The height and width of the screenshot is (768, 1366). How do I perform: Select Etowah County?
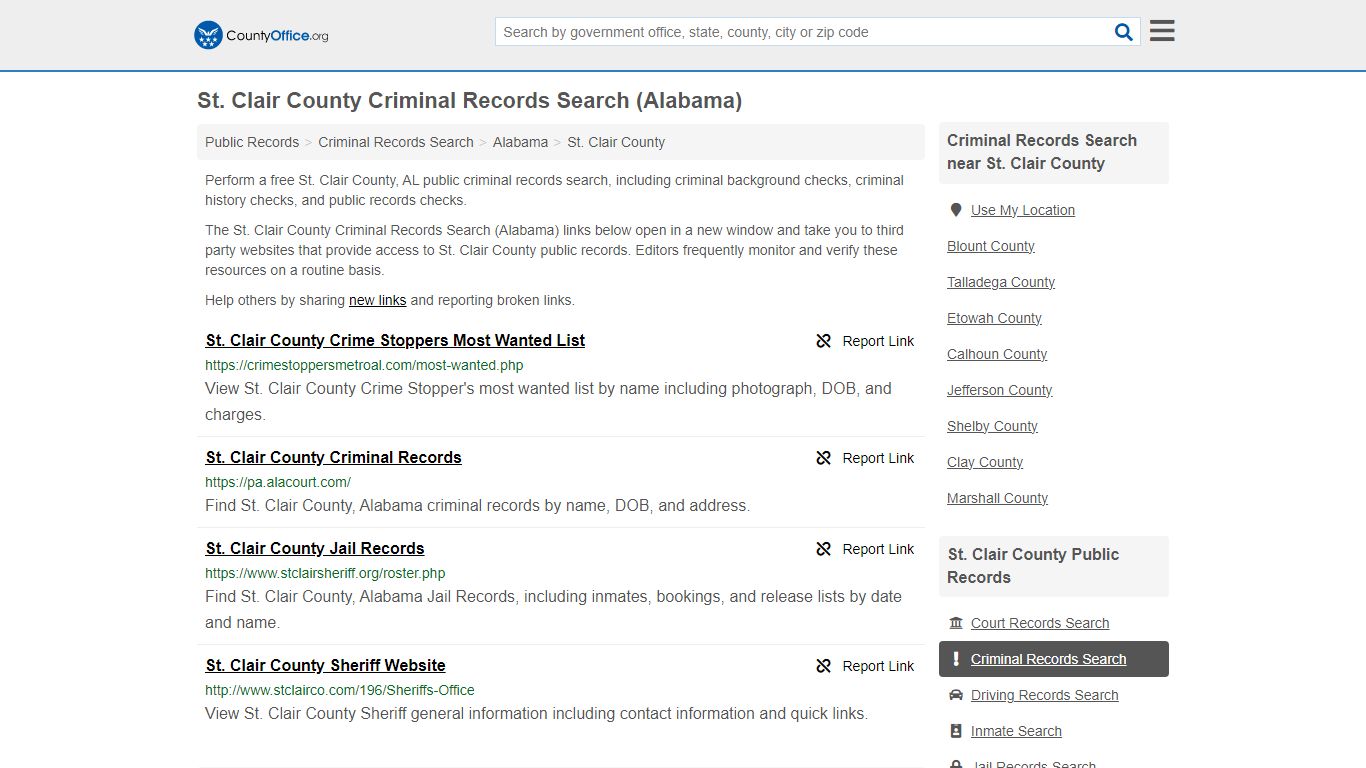pos(994,318)
